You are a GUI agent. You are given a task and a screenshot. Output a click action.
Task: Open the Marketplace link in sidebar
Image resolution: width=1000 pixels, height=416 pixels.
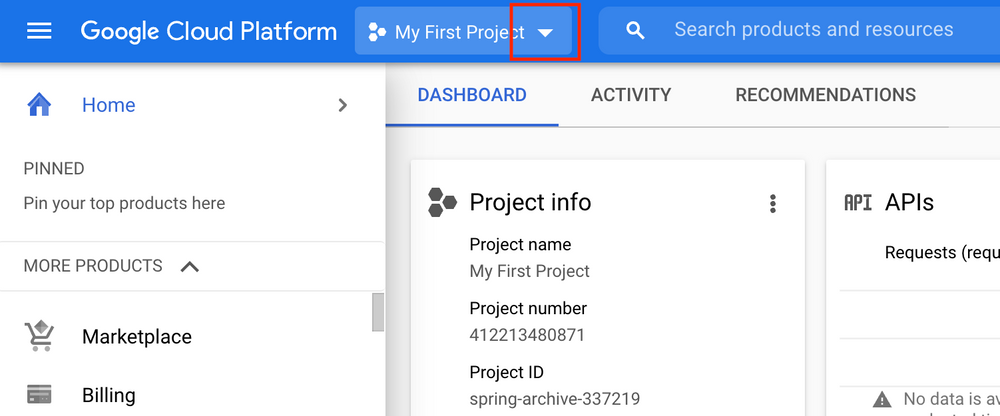tap(137, 337)
